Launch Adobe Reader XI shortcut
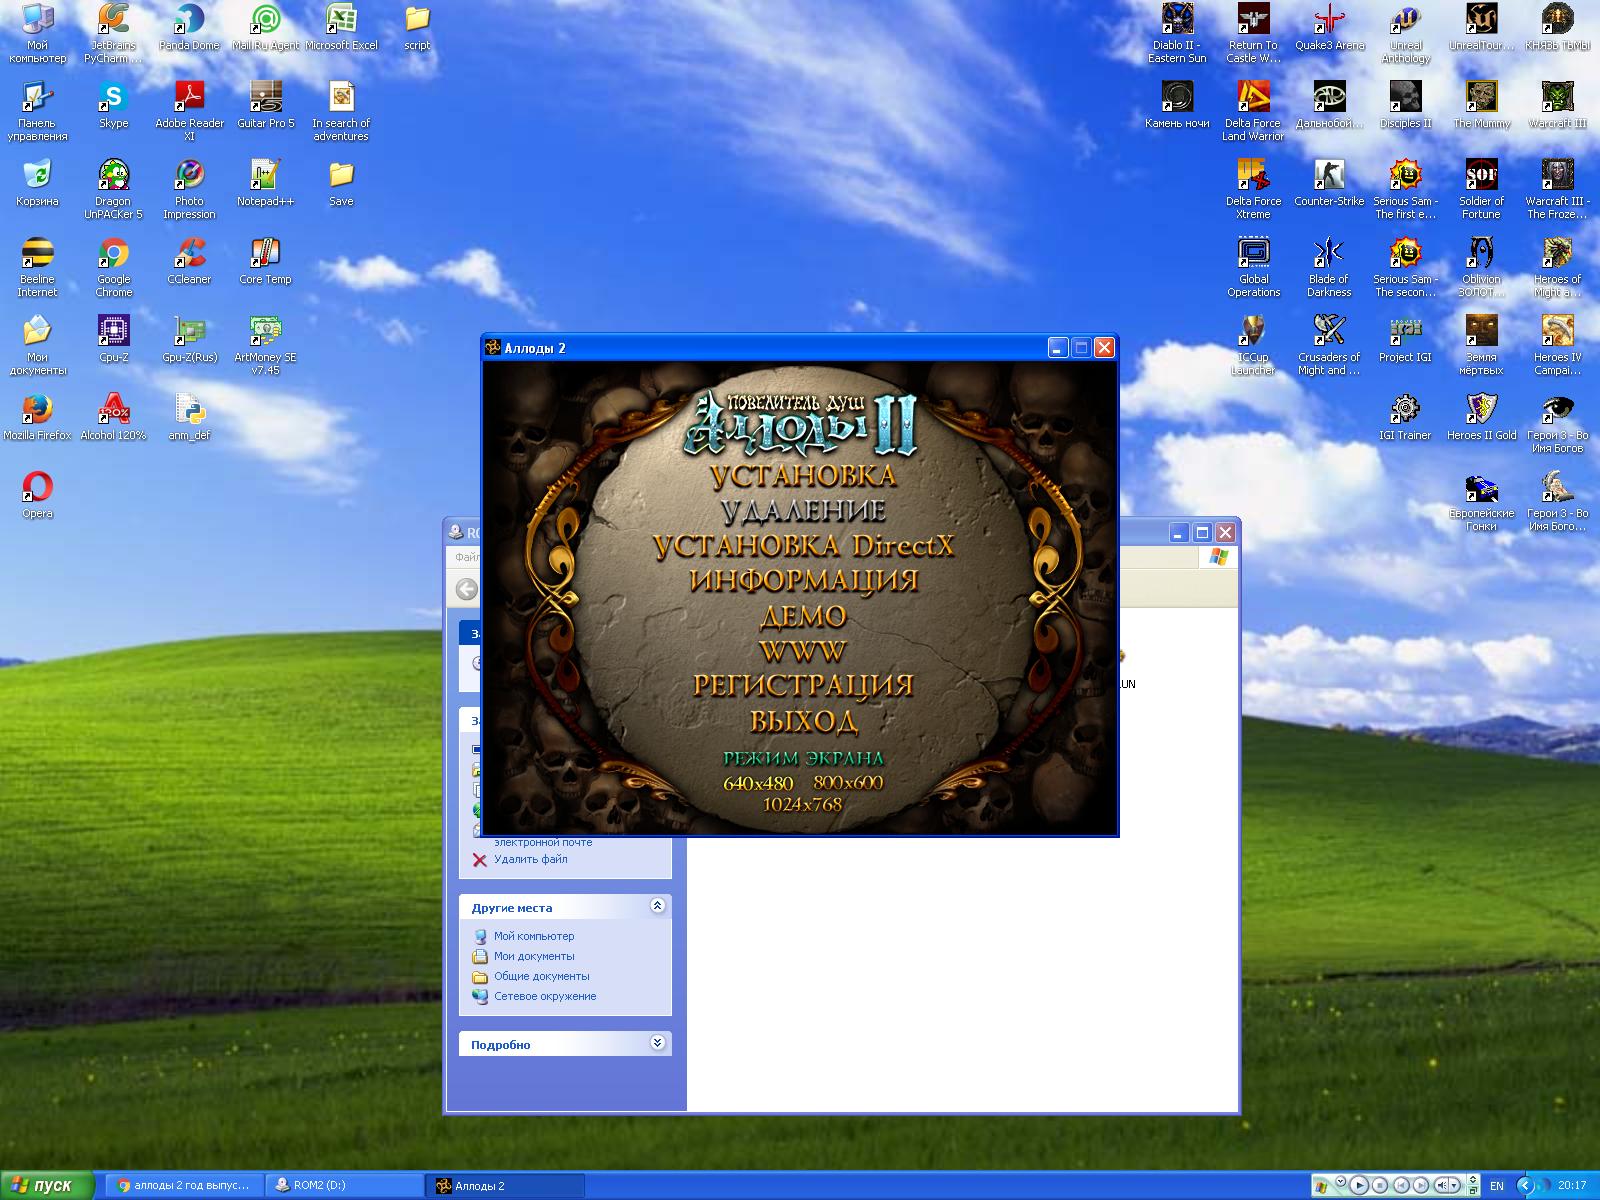Viewport: 1600px width, 1200px height. pyautogui.click(x=189, y=111)
